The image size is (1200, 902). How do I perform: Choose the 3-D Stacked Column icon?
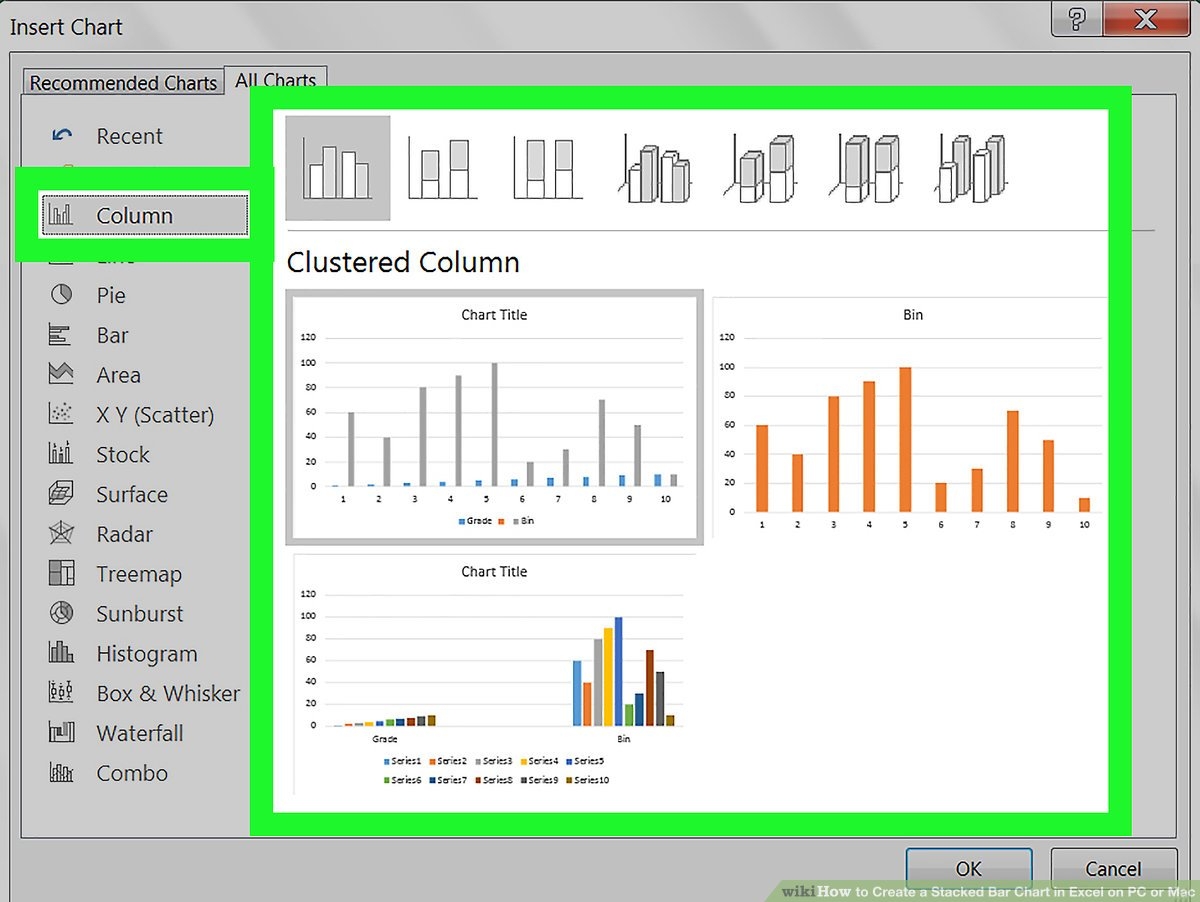pos(762,168)
